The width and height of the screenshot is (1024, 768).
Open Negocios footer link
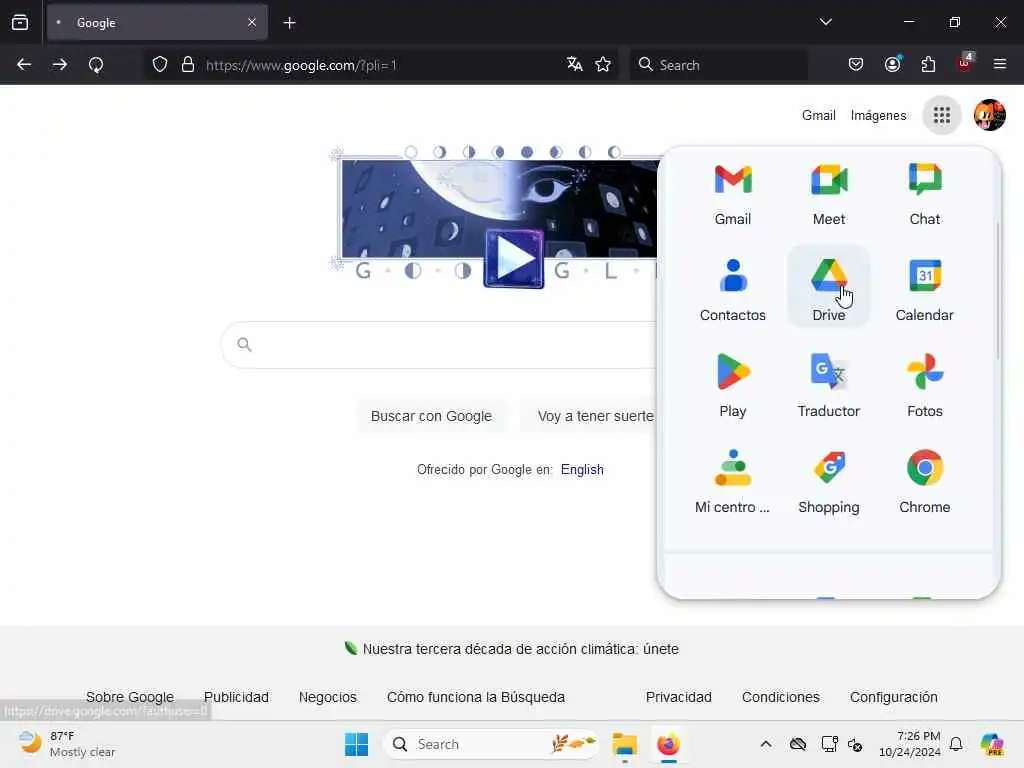[328, 697]
